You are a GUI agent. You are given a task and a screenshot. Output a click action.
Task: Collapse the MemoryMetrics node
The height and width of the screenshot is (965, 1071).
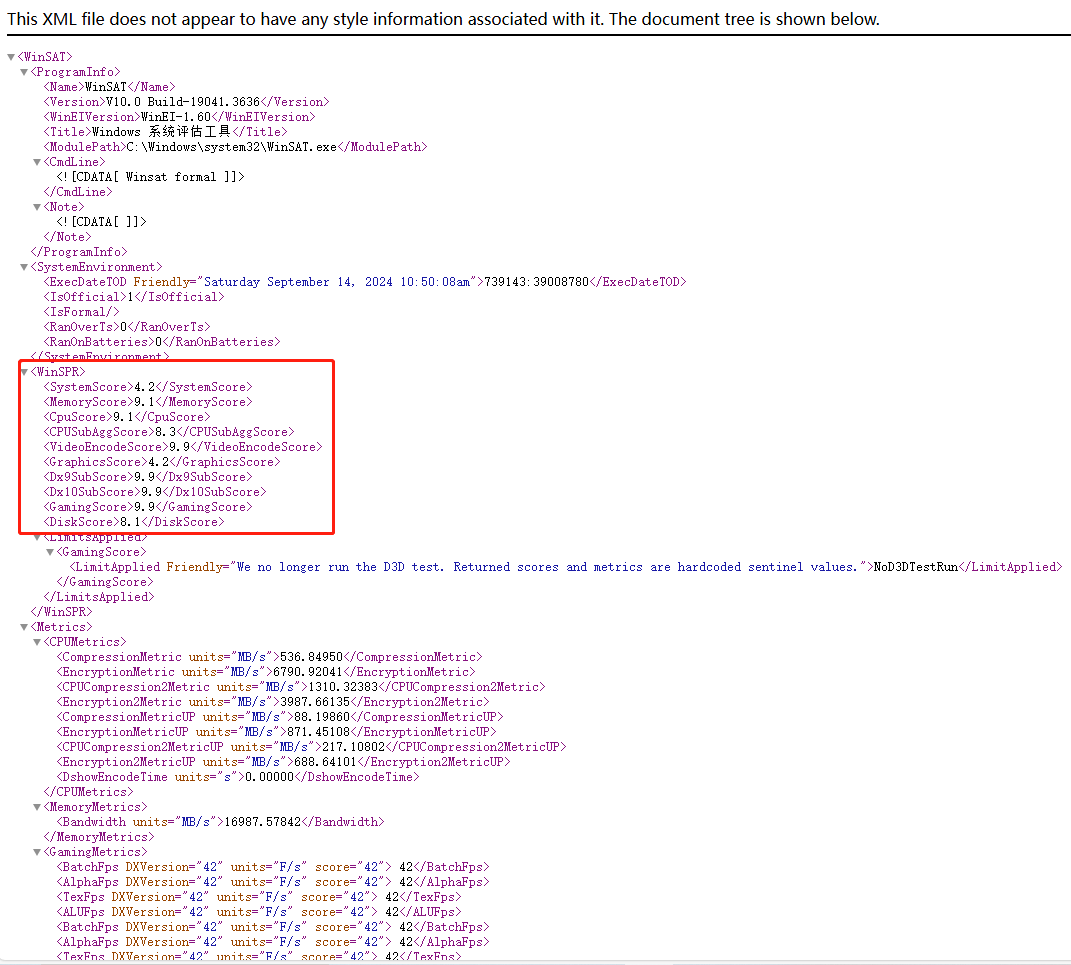tap(37, 807)
